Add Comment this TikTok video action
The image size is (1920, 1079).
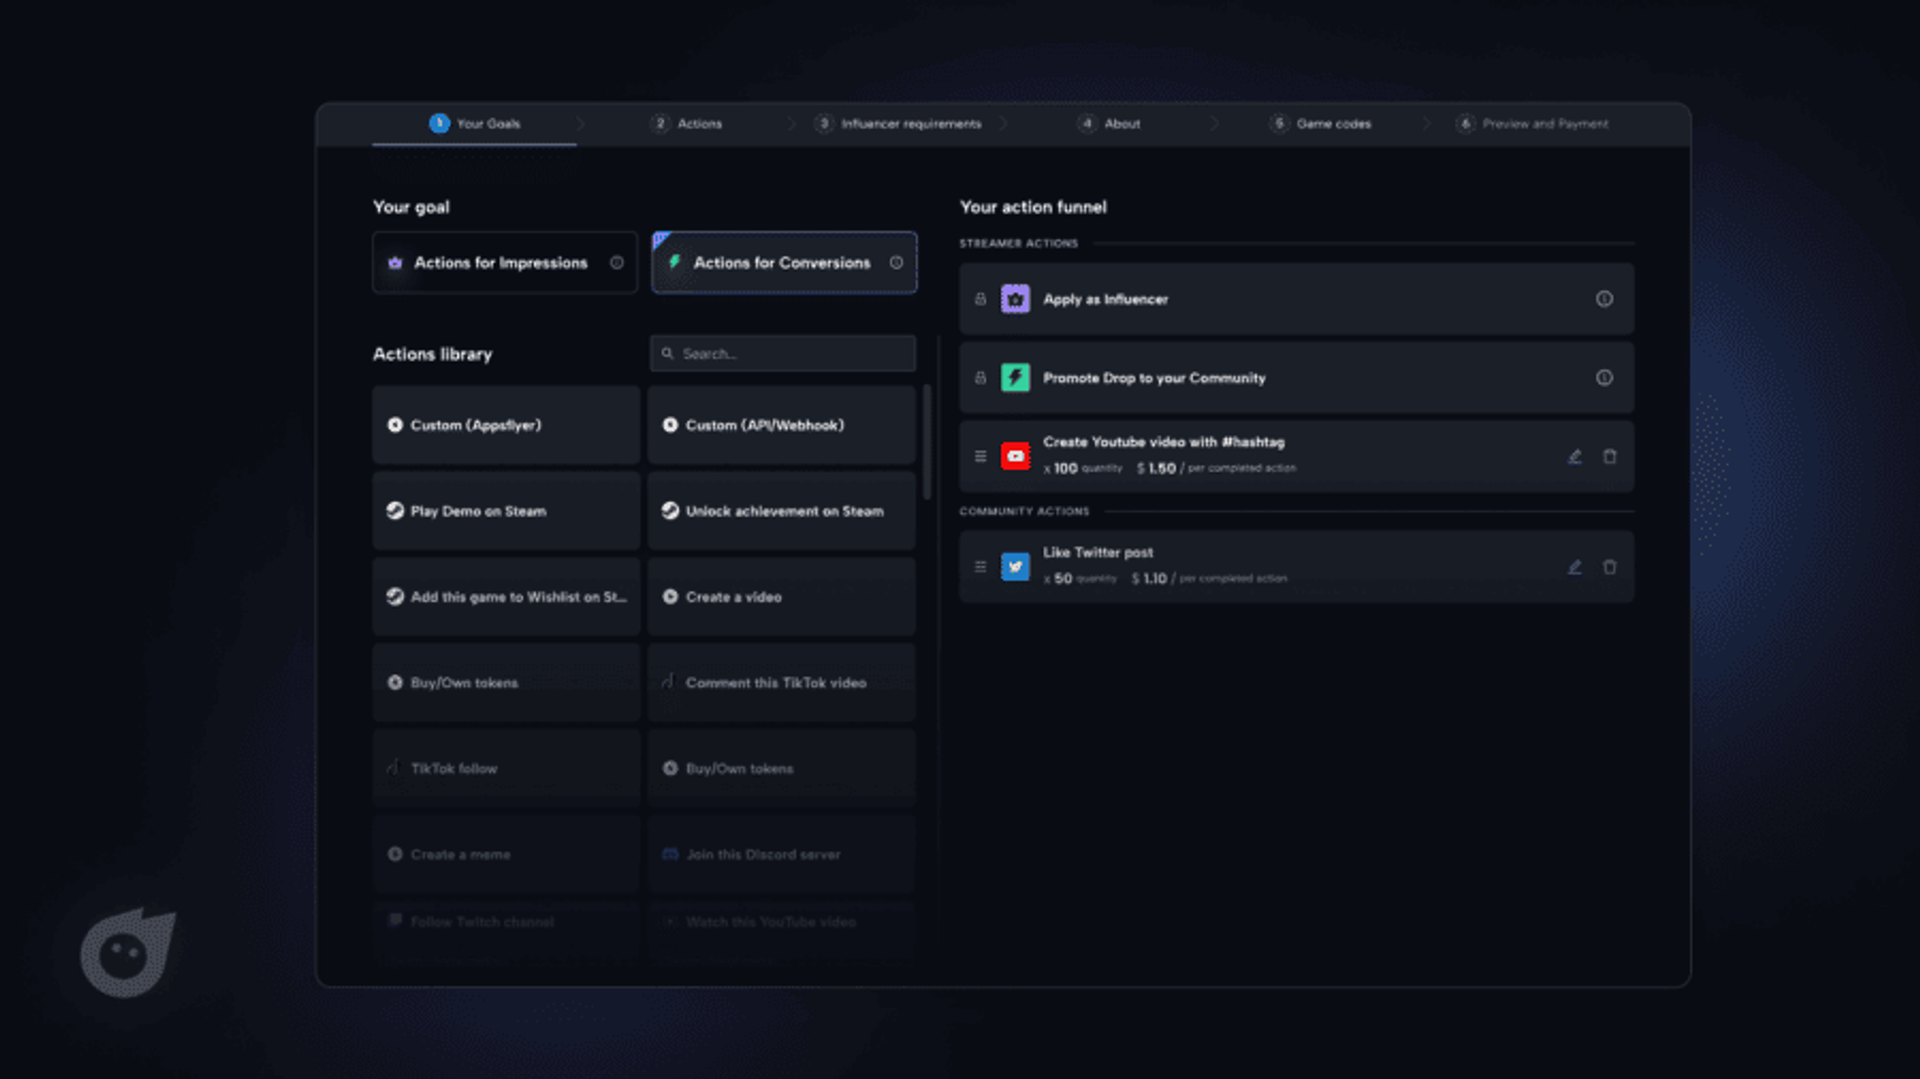click(x=781, y=683)
